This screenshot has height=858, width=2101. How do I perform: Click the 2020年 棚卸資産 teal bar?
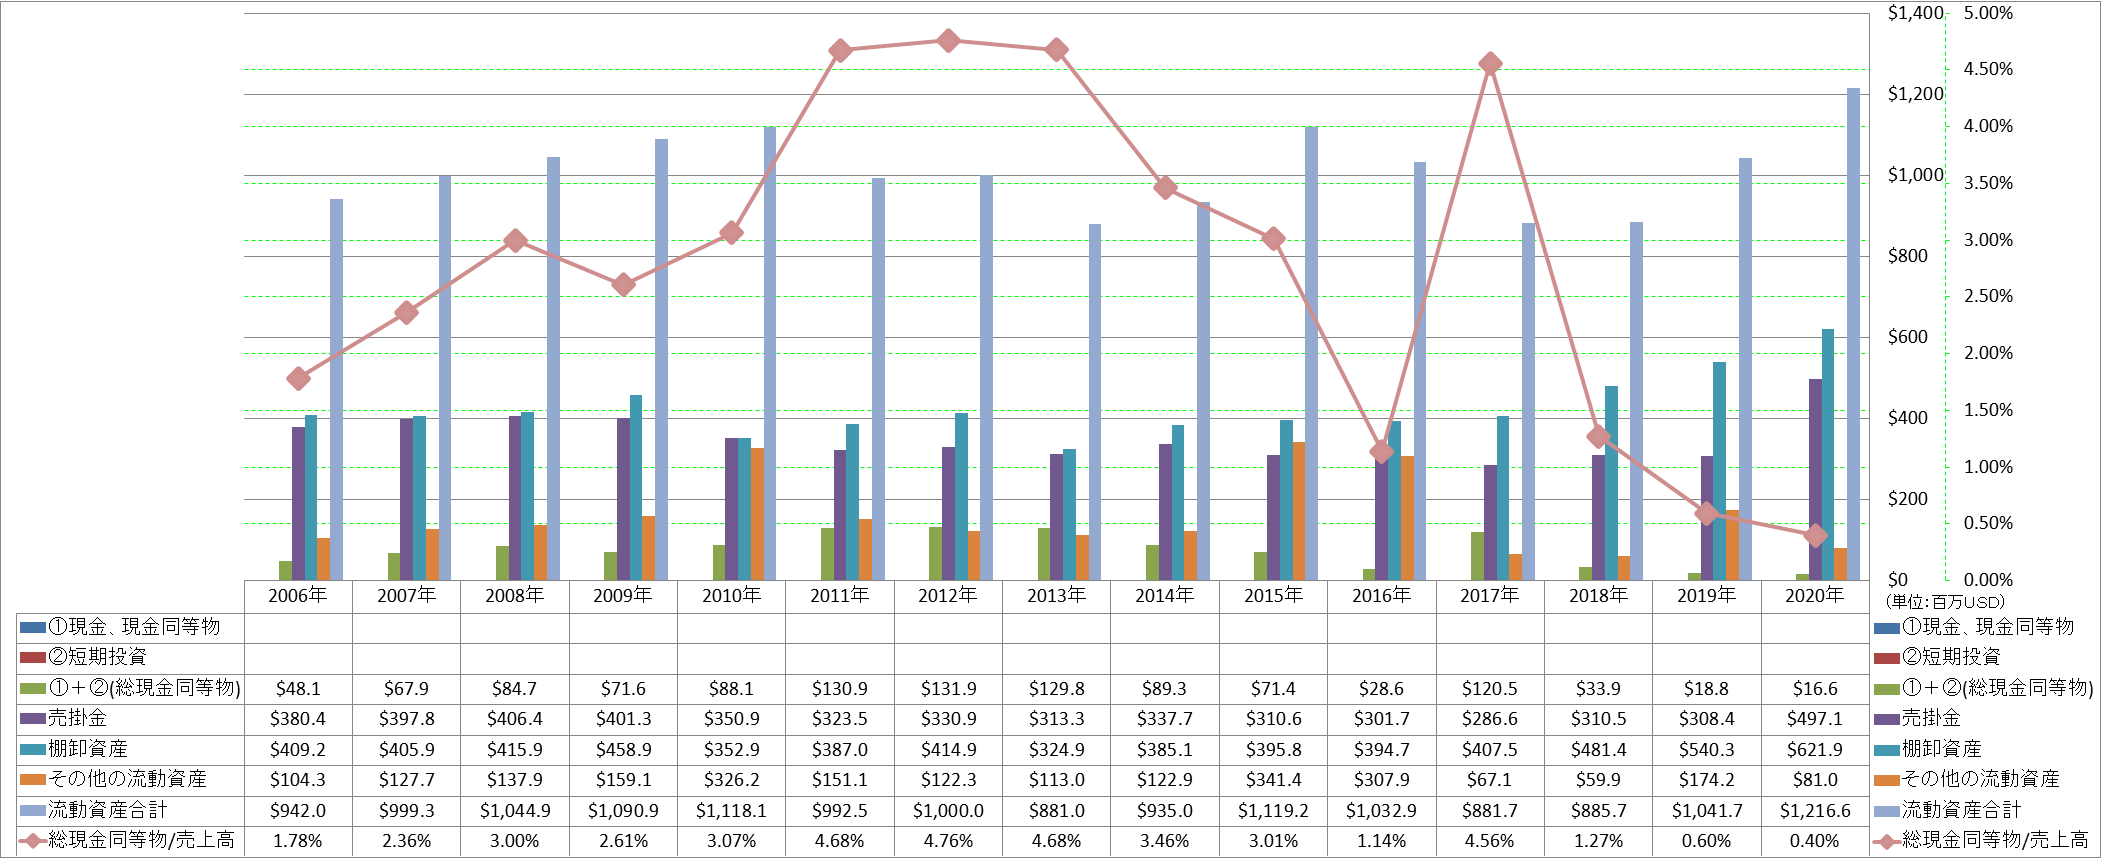[1828, 454]
